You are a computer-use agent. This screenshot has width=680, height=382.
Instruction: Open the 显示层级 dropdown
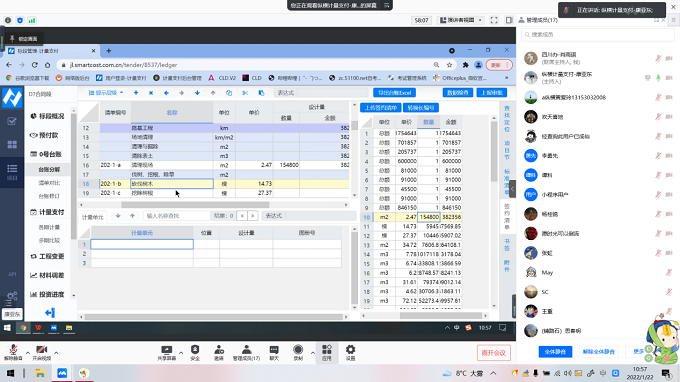tap(106, 93)
